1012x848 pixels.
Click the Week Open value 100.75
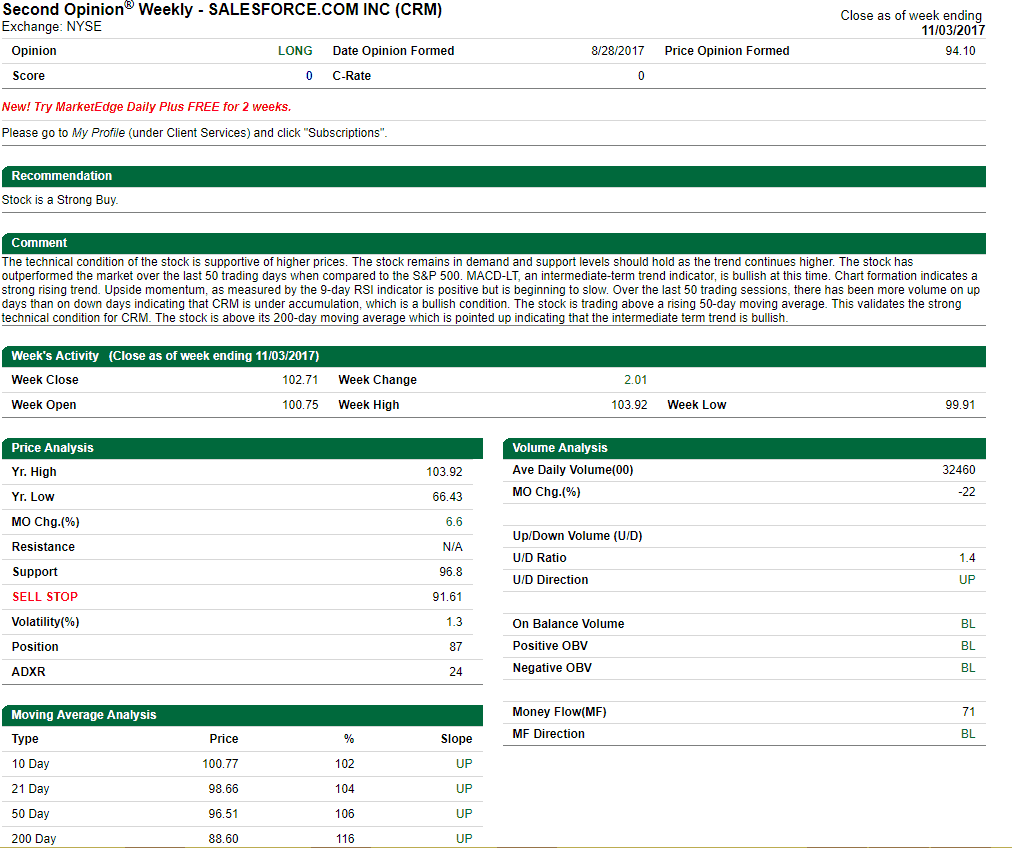[x=299, y=405]
